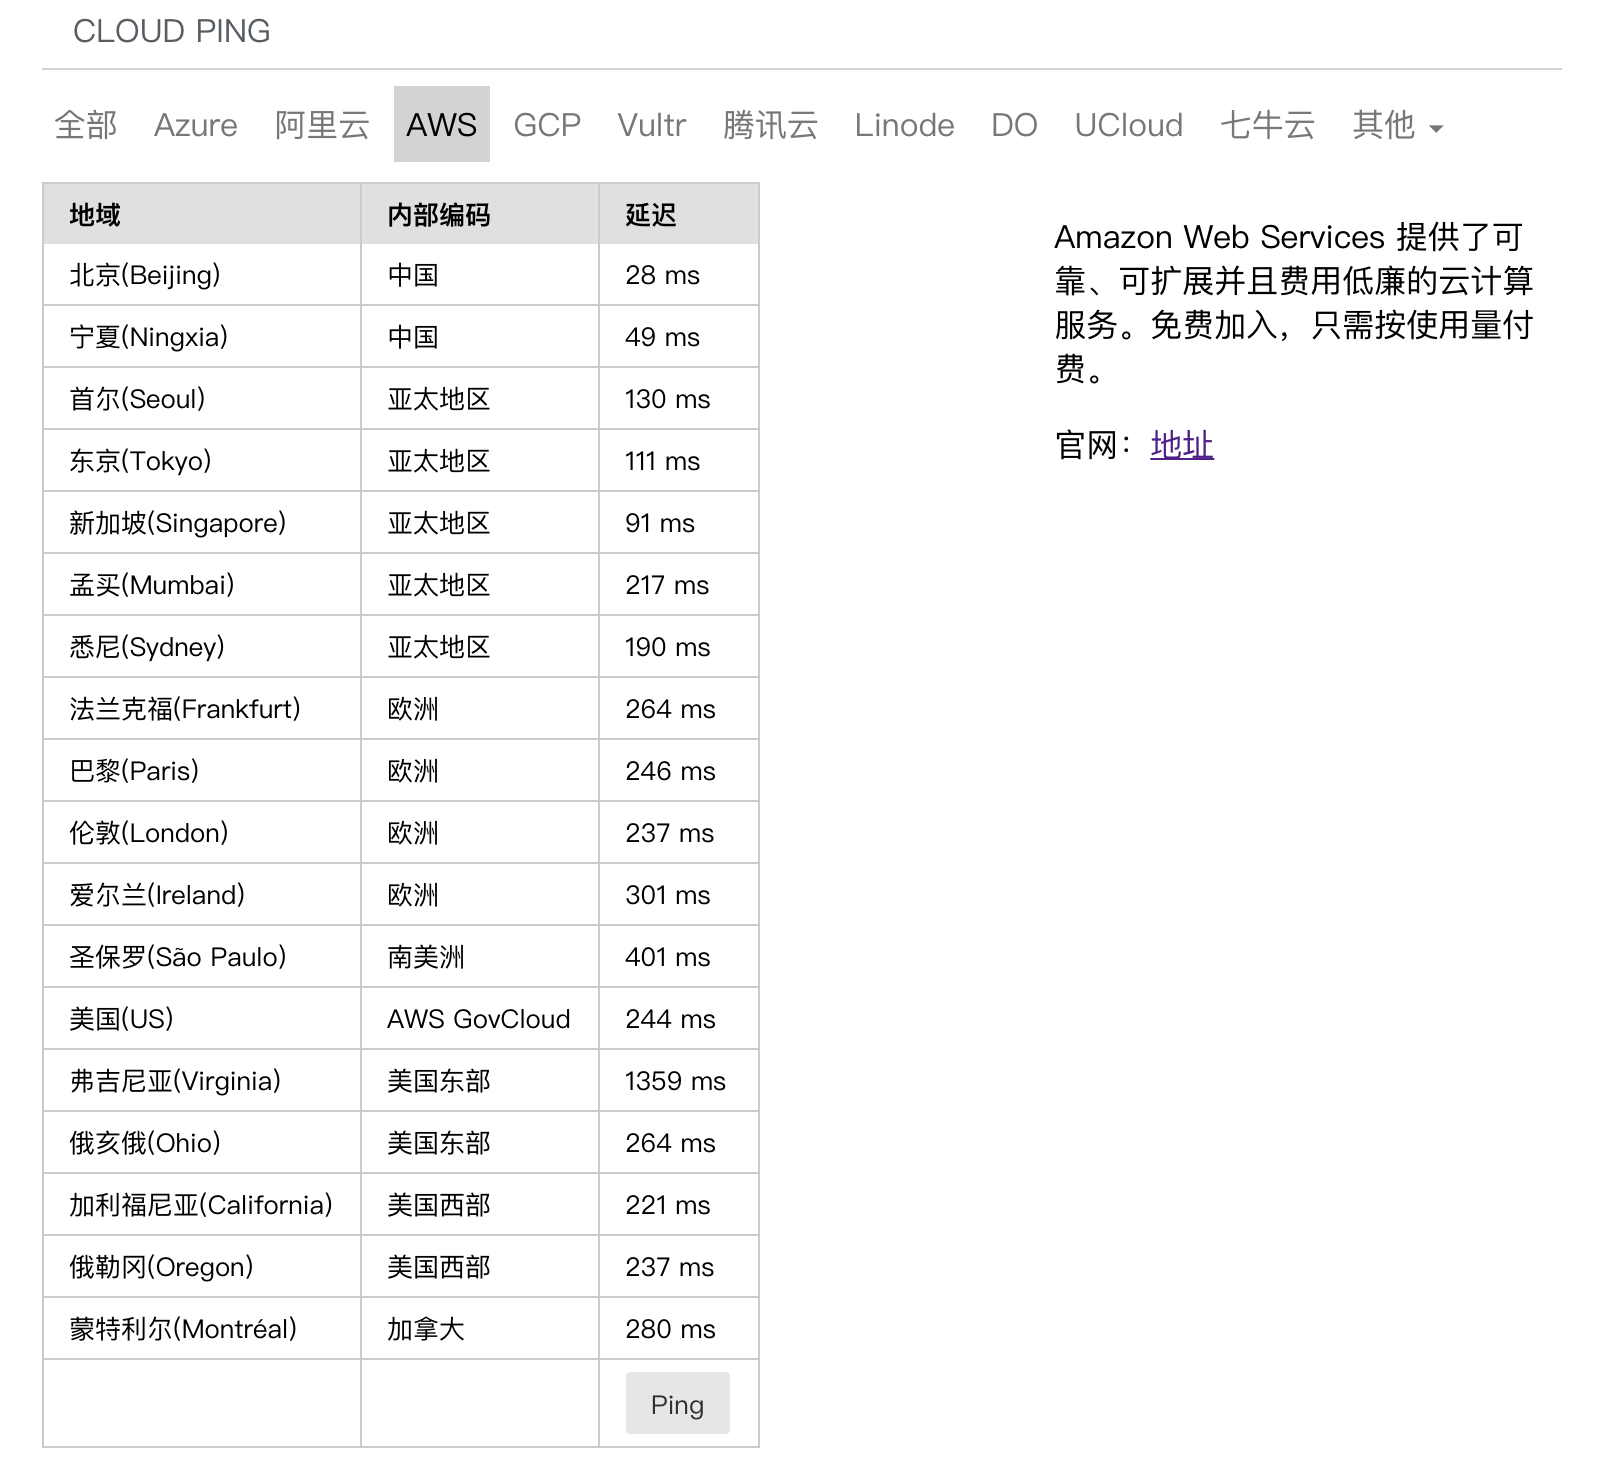This screenshot has width=1614, height=1478.
Task: View GCP latency results
Action: (x=546, y=124)
